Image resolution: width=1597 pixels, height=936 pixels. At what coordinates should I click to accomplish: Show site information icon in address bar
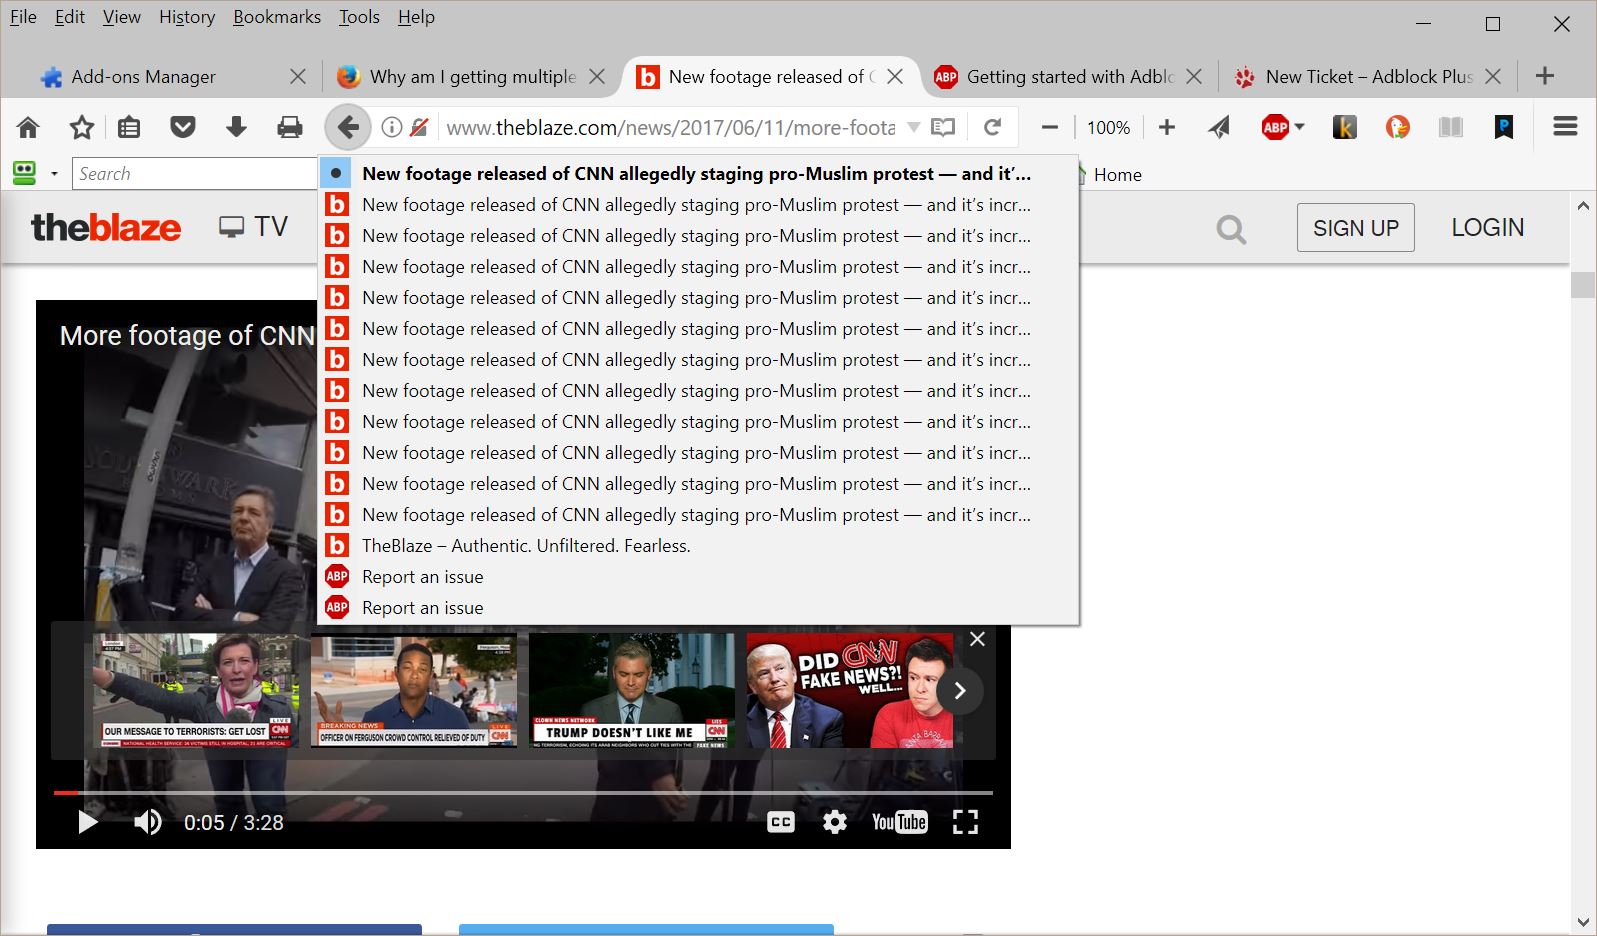point(392,127)
